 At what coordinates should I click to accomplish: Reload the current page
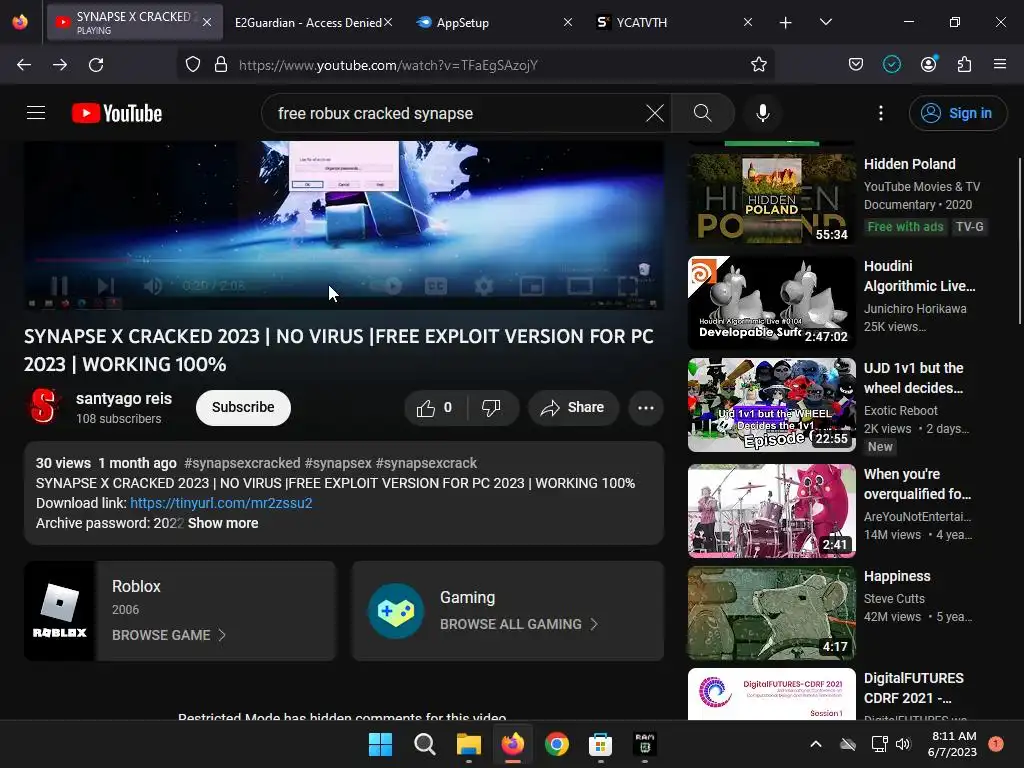96,65
